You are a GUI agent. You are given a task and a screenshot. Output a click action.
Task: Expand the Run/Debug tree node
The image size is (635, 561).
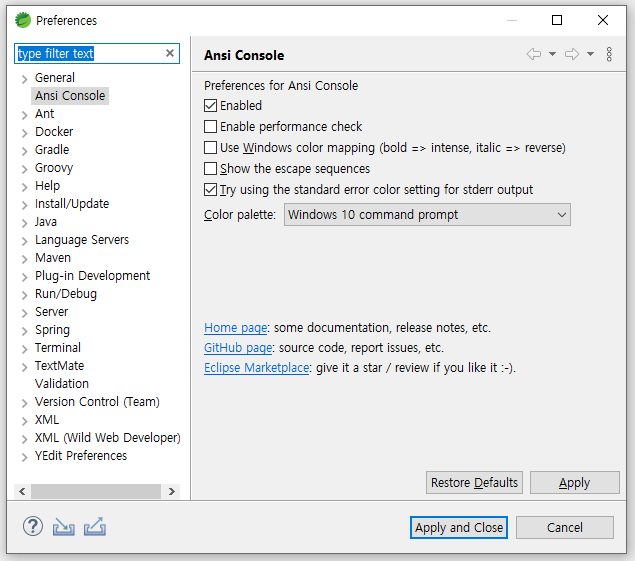(25, 295)
